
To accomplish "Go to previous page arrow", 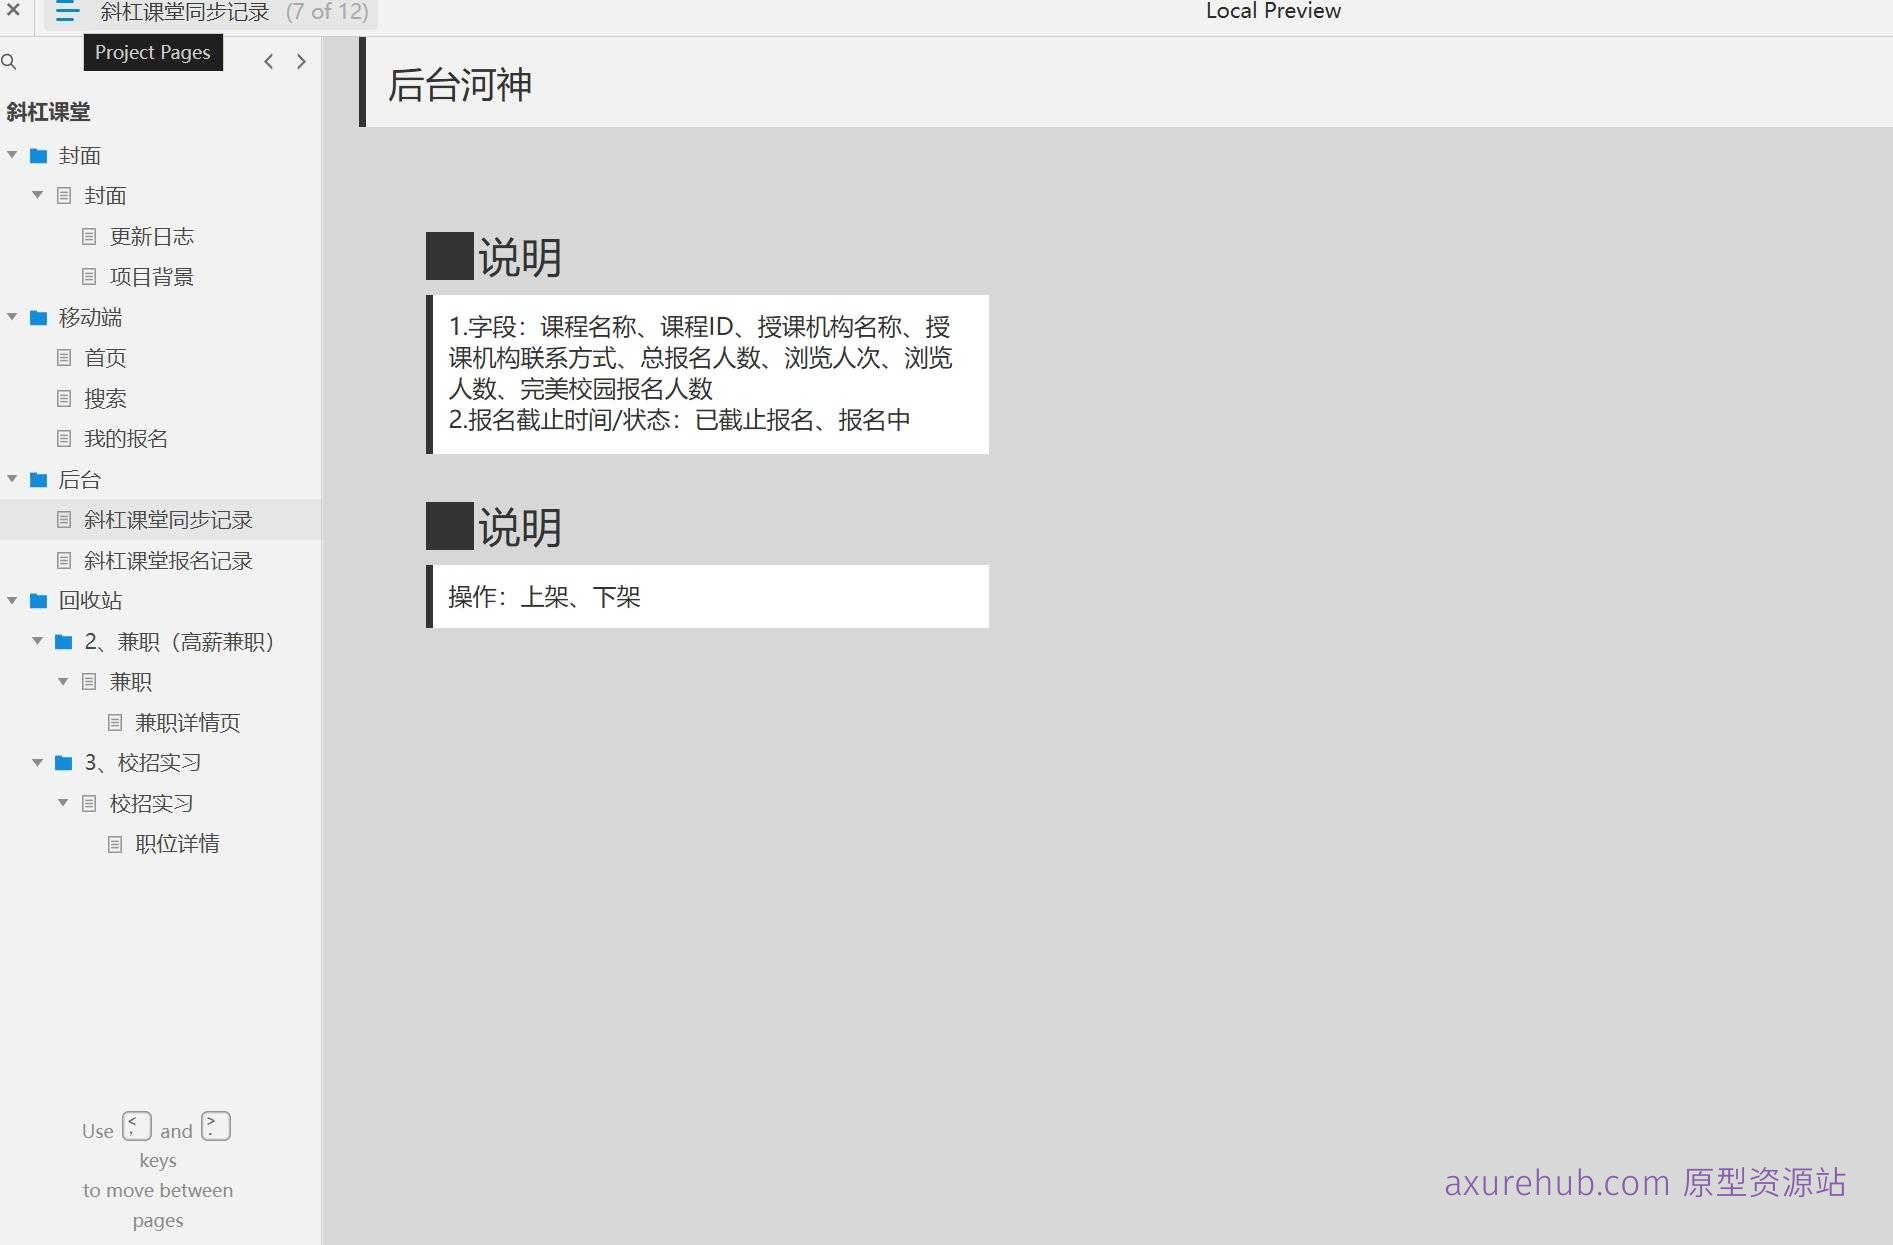I will click(x=268, y=61).
